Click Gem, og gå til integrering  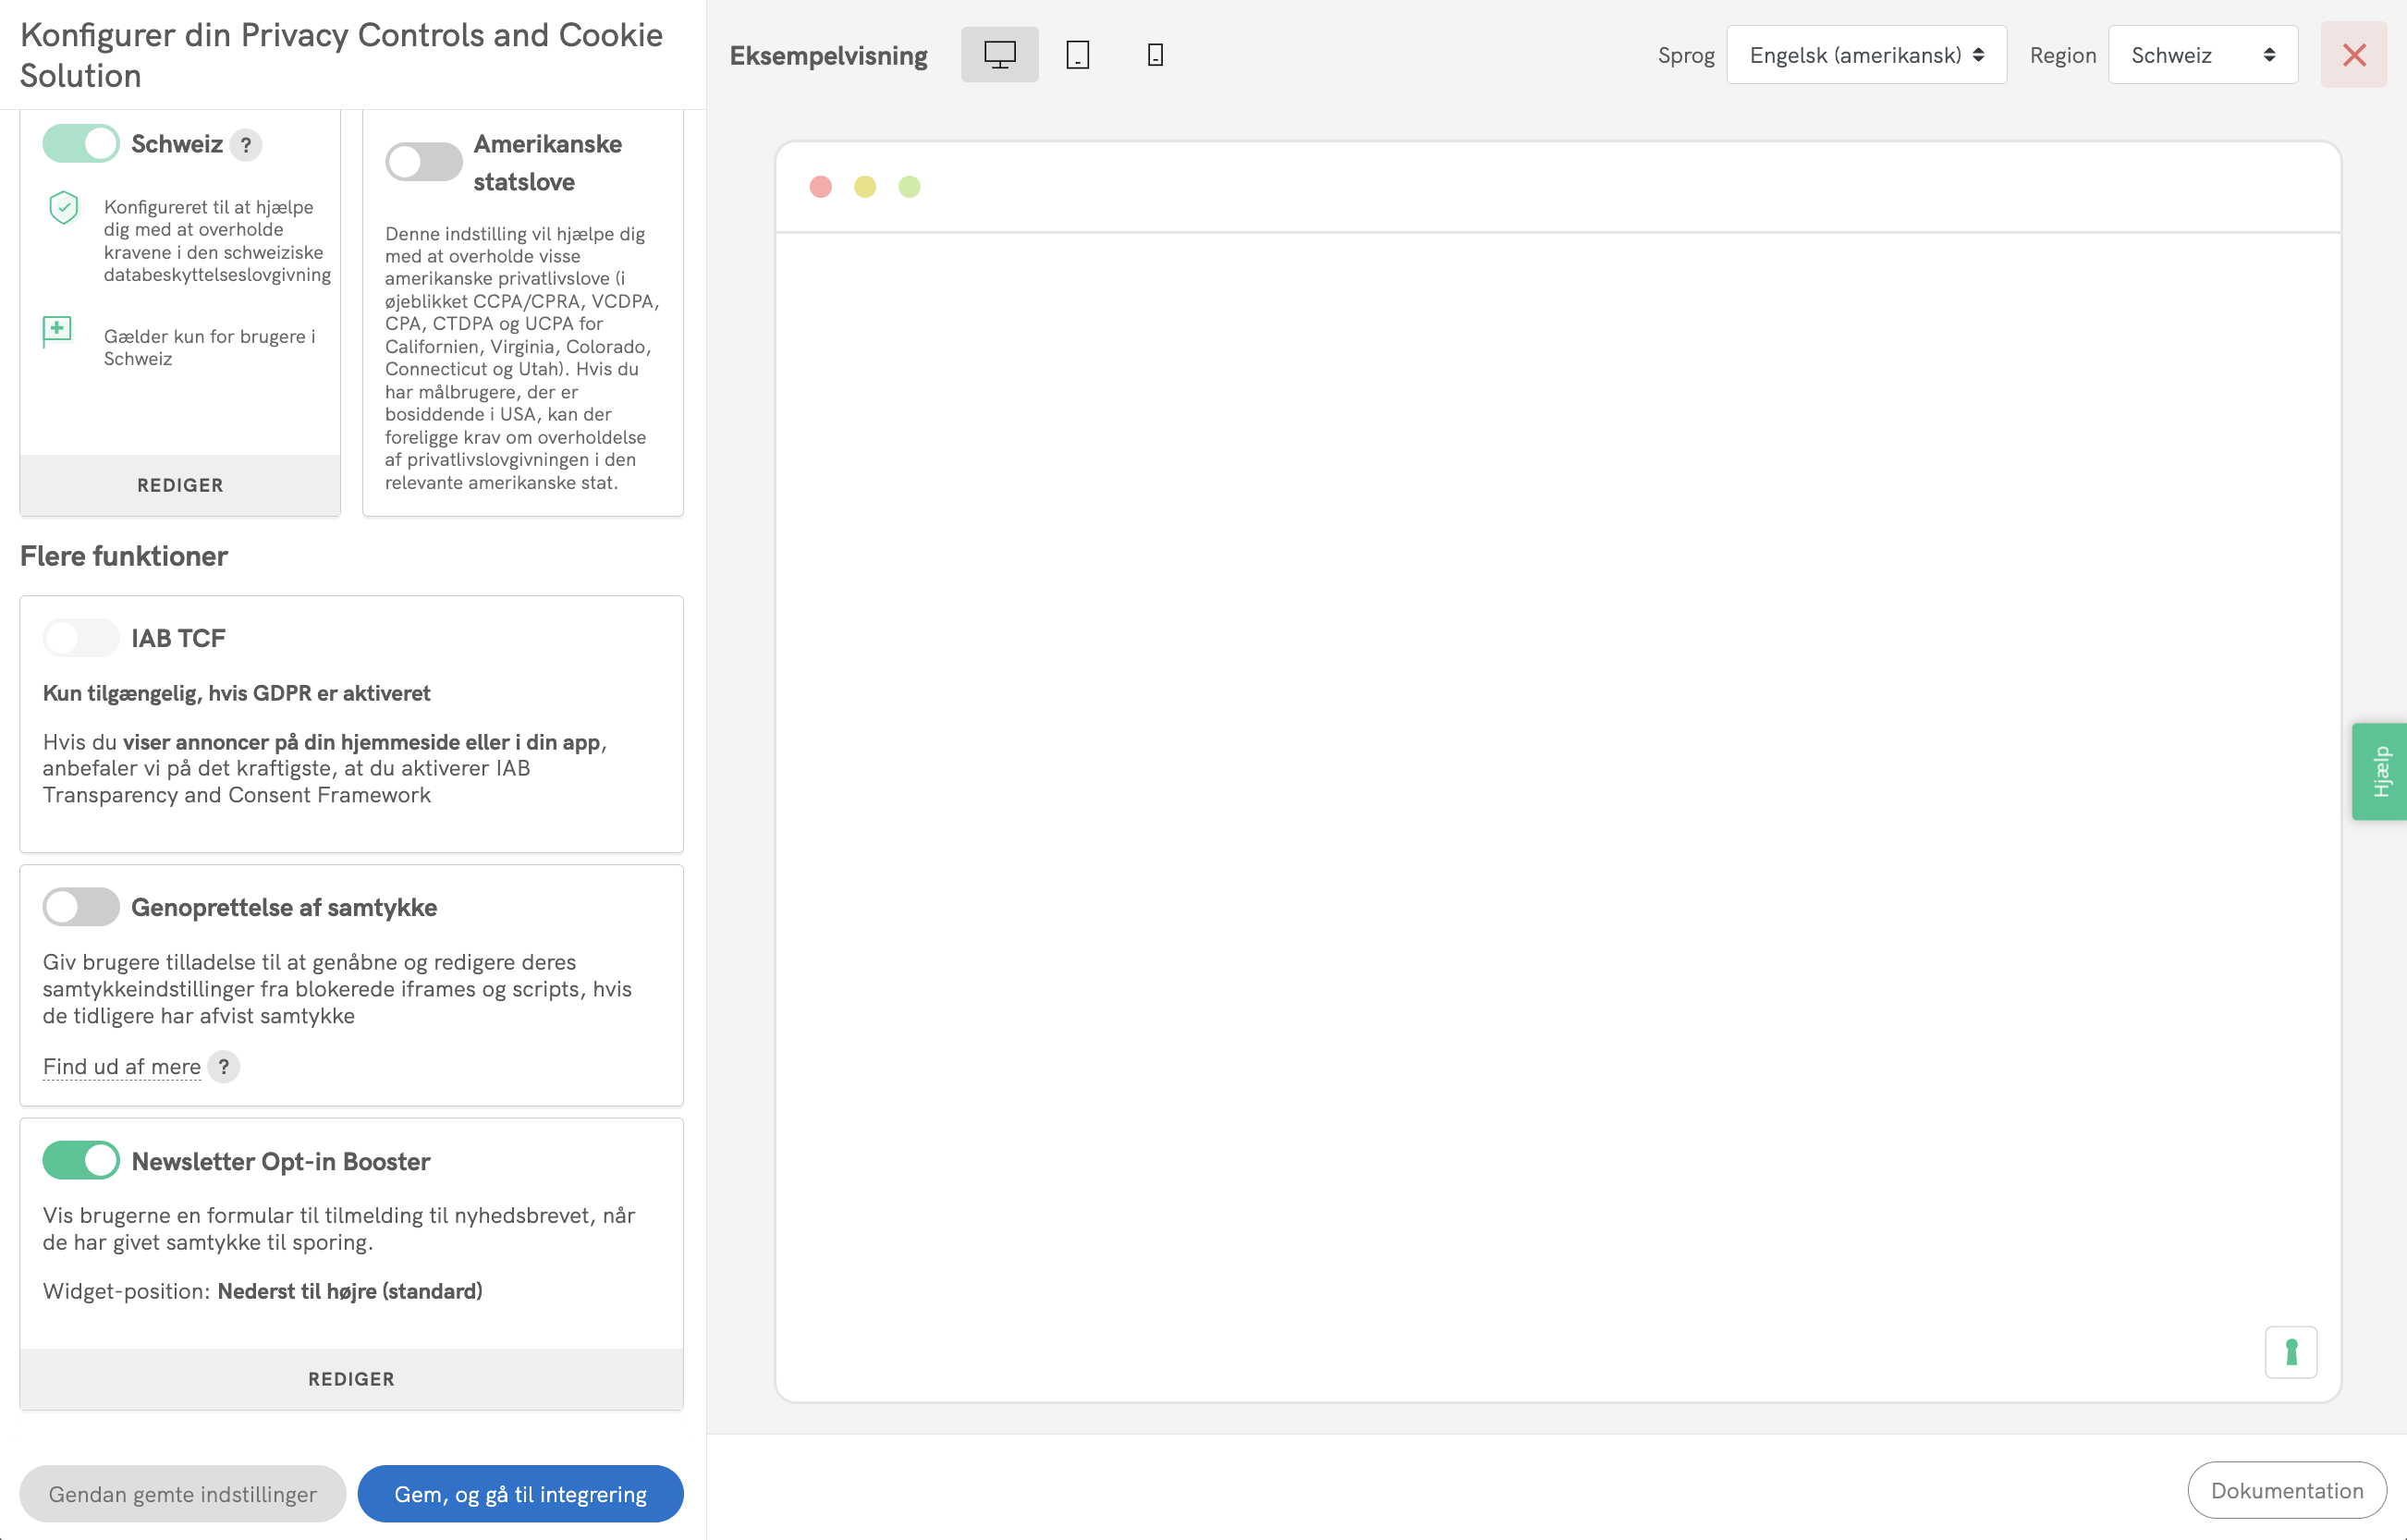[520, 1494]
